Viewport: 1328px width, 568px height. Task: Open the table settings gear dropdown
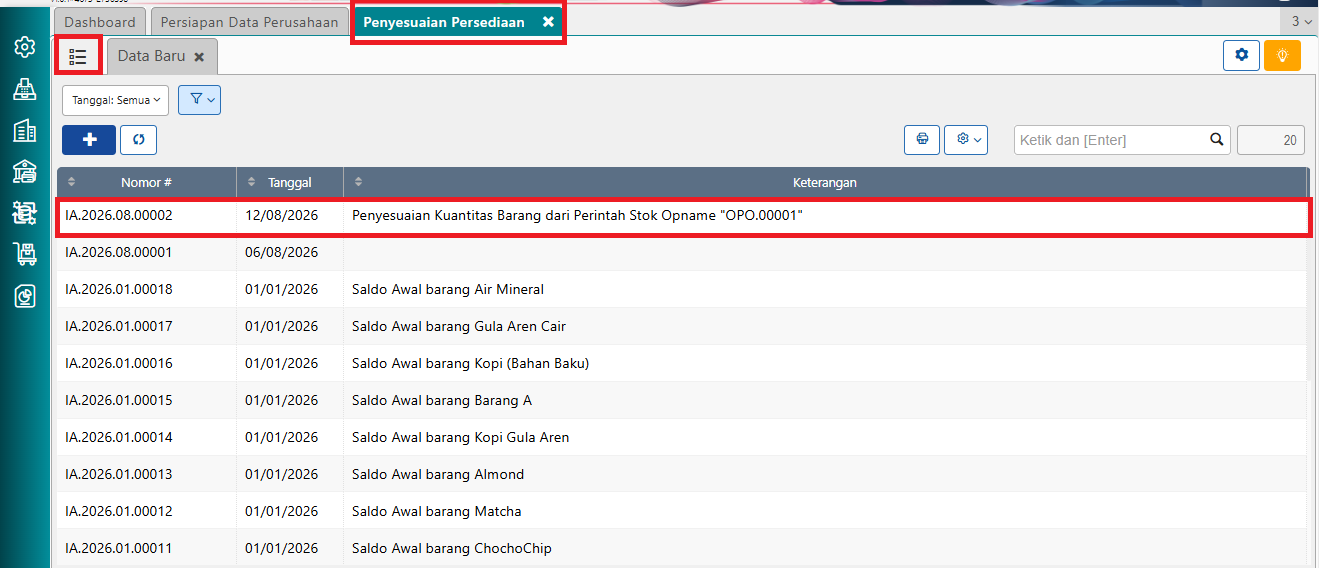(966, 140)
